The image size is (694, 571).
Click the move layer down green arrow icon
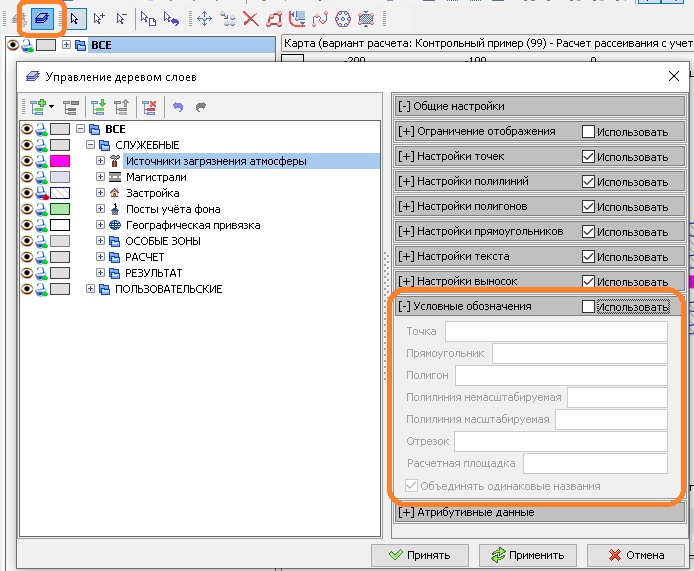pyautogui.click(x=97, y=107)
